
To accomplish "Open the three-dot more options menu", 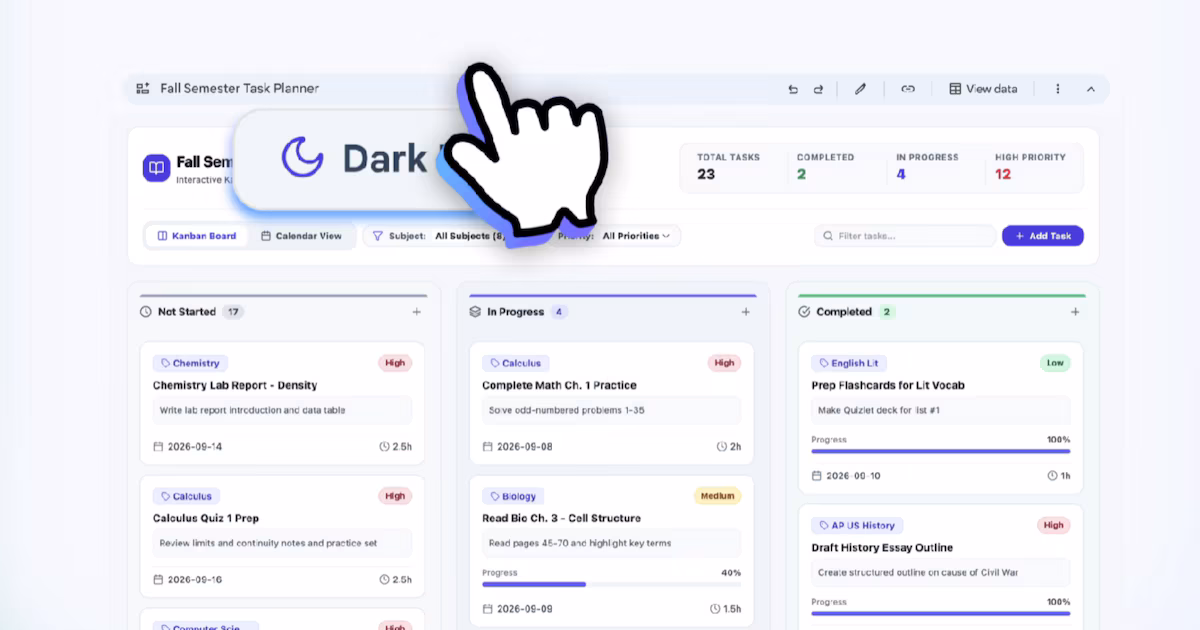I will click(x=1058, y=89).
